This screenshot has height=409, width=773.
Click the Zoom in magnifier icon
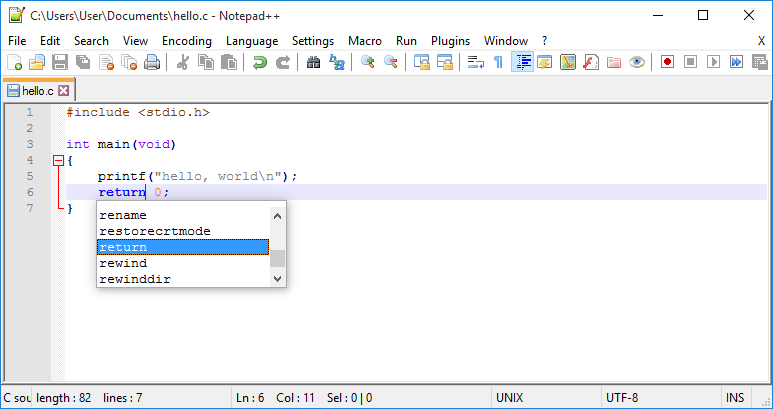click(x=368, y=62)
